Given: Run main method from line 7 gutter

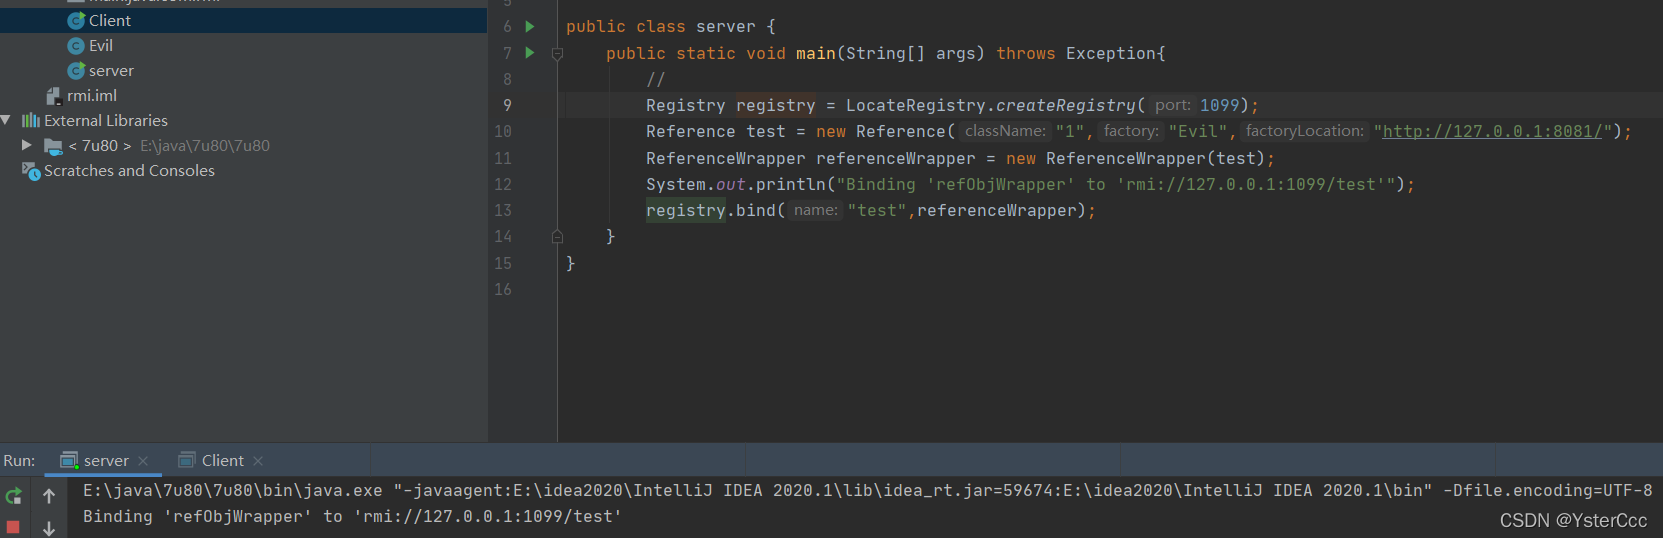Looking at the screenshot, I should tap(530, 53).
